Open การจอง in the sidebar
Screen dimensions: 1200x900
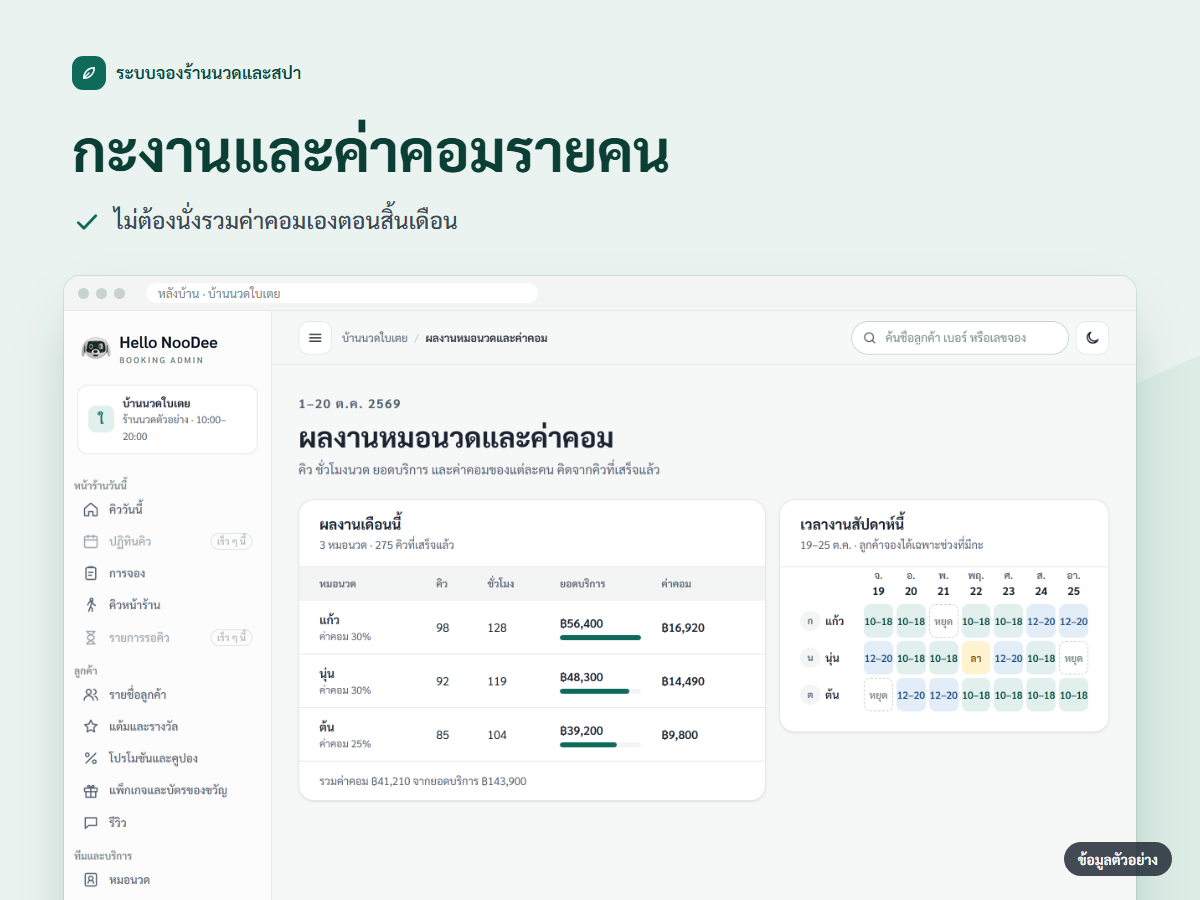[167, 573]
